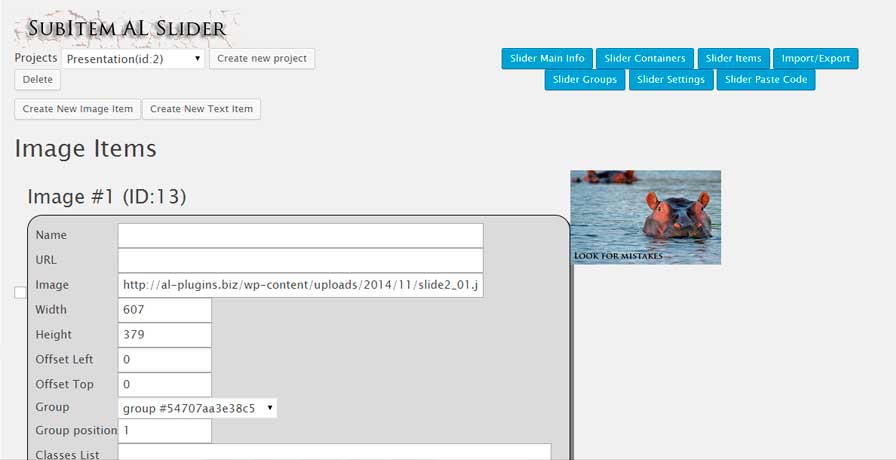
Task: Click the Name input field
Action: (301, 235)
